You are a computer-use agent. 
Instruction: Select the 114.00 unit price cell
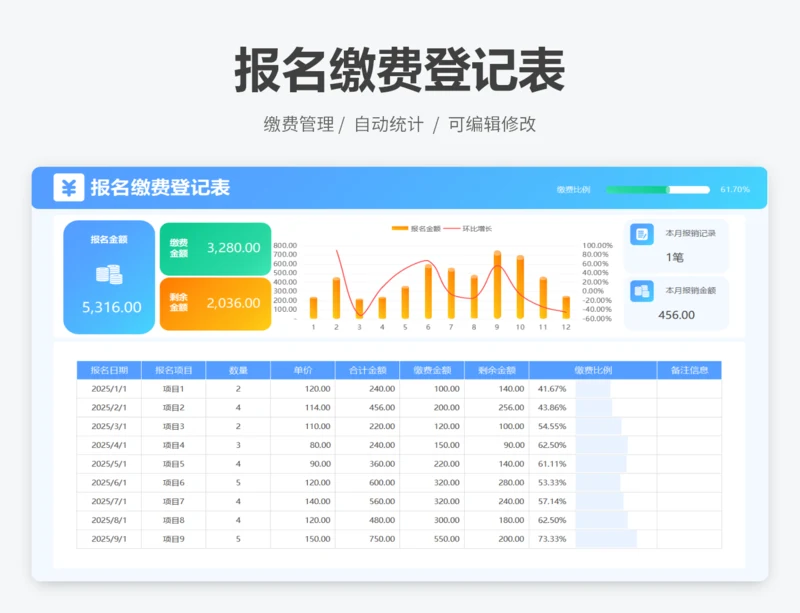click(303, 408)
